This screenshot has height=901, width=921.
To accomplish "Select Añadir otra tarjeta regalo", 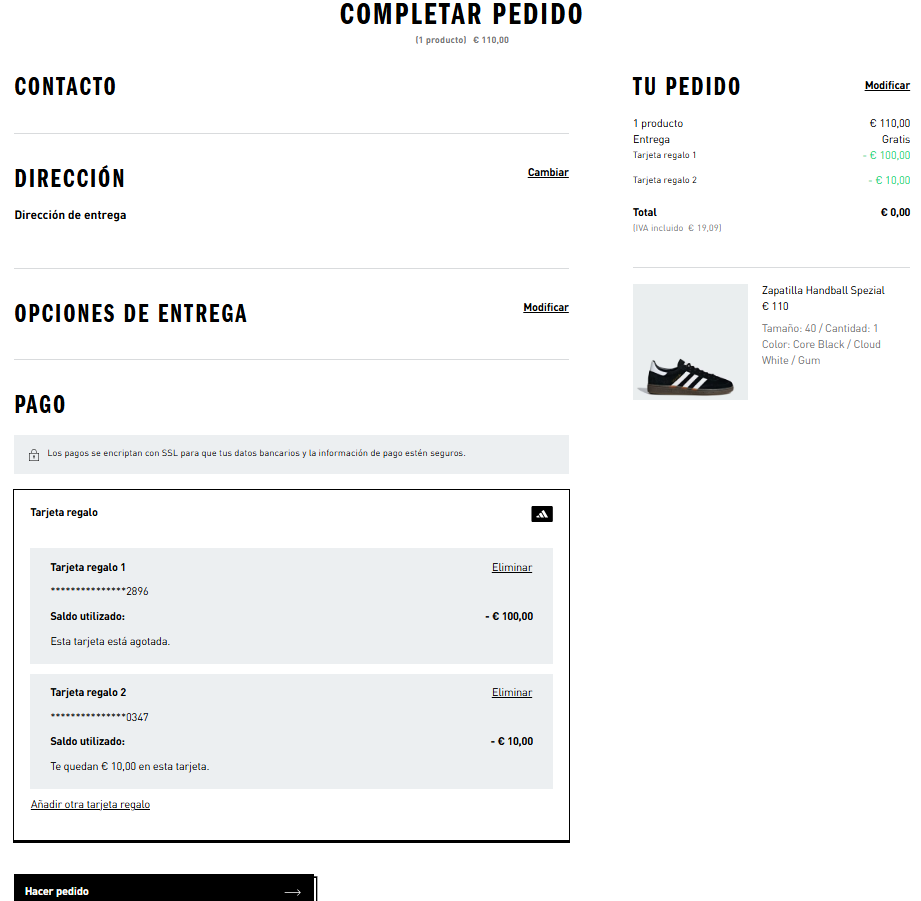I will coord(90,804).
